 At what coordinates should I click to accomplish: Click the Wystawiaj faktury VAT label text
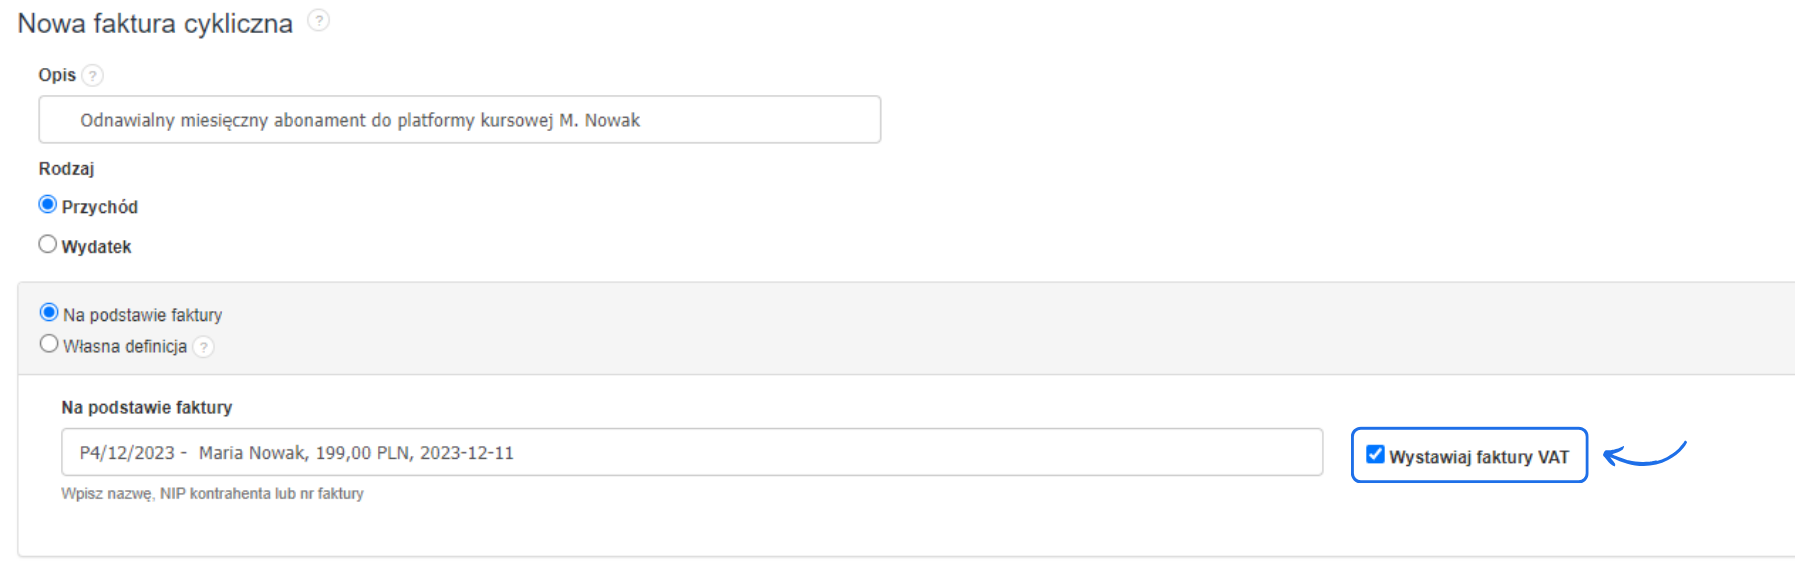coord(1479,457)
